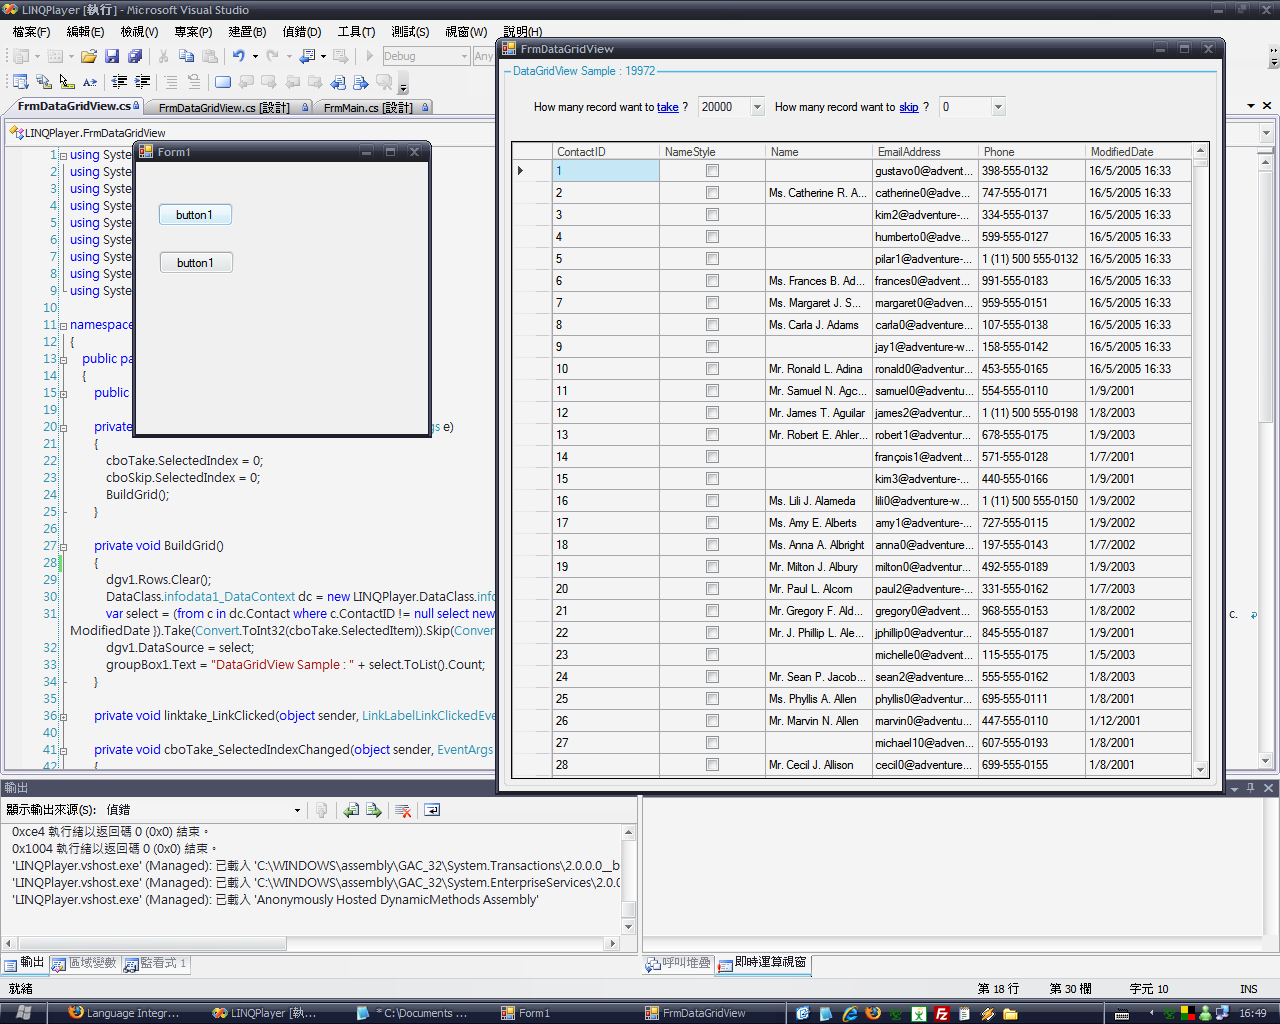This screenshot has height=1024, width=1280.
Task: Switch to FrmDataGridView.cs [設計] tab
Action: (x=232, y=107)
